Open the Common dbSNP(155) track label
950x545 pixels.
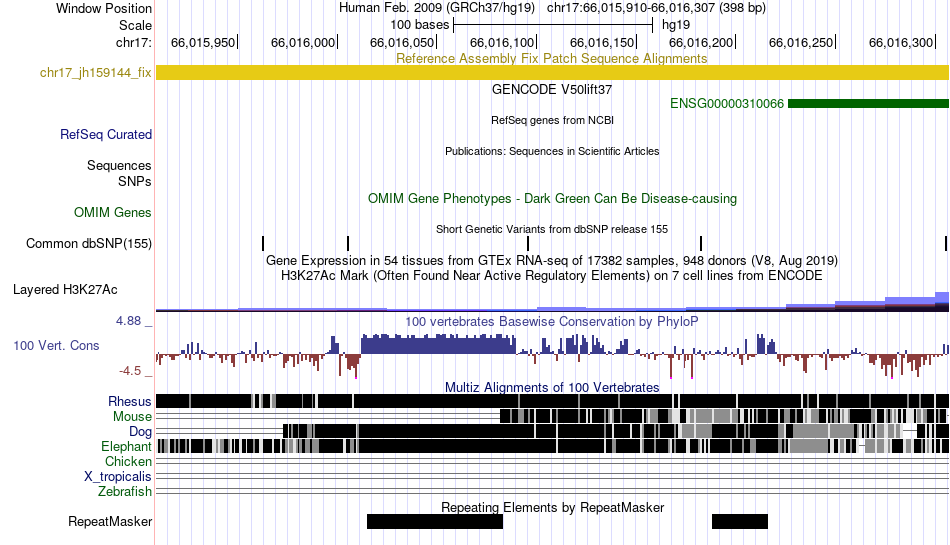pyautogui.click(x=89, y=243)
